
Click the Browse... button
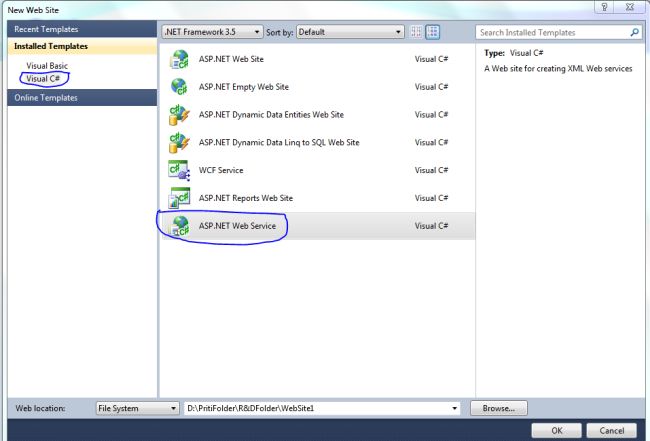[499, 408]
